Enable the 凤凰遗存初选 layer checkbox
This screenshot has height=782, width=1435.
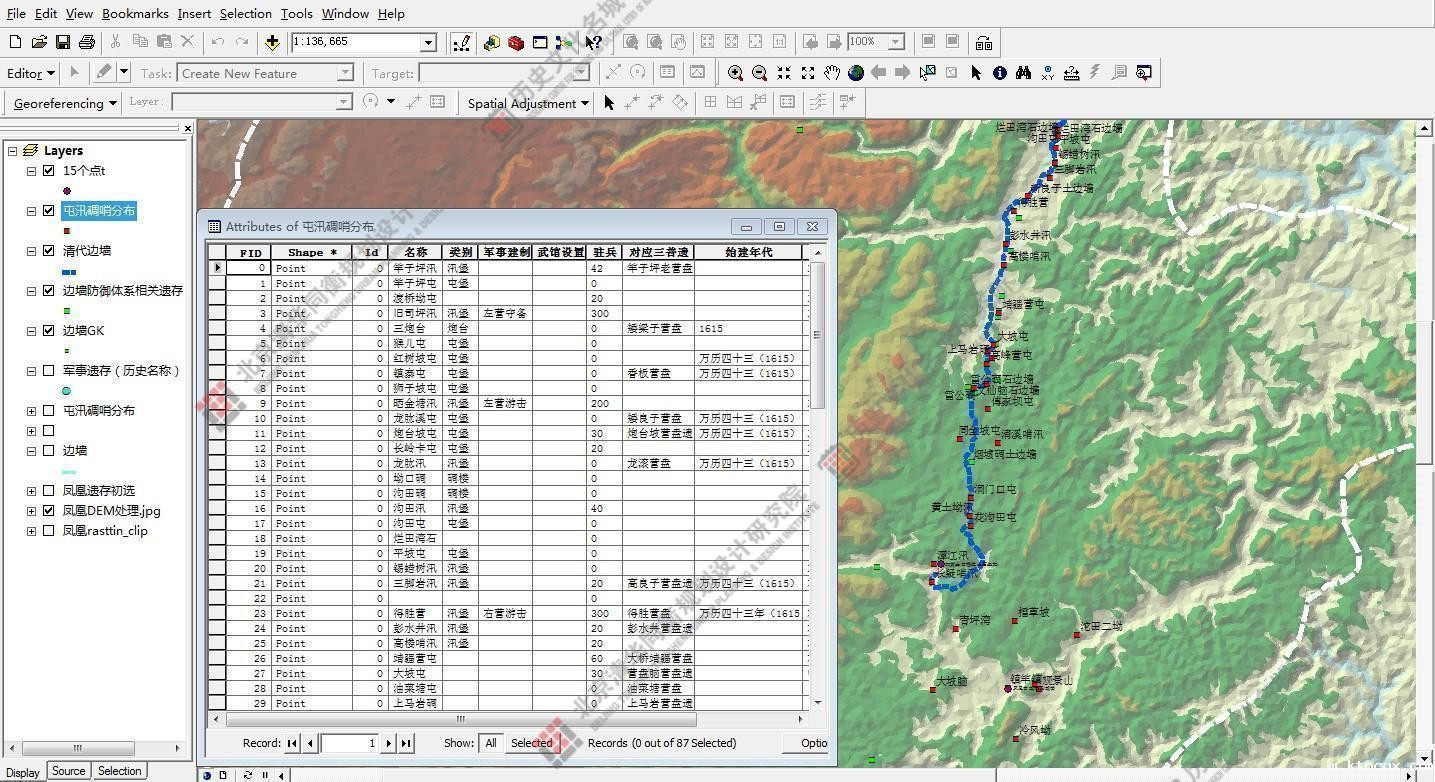click(48, 491)
